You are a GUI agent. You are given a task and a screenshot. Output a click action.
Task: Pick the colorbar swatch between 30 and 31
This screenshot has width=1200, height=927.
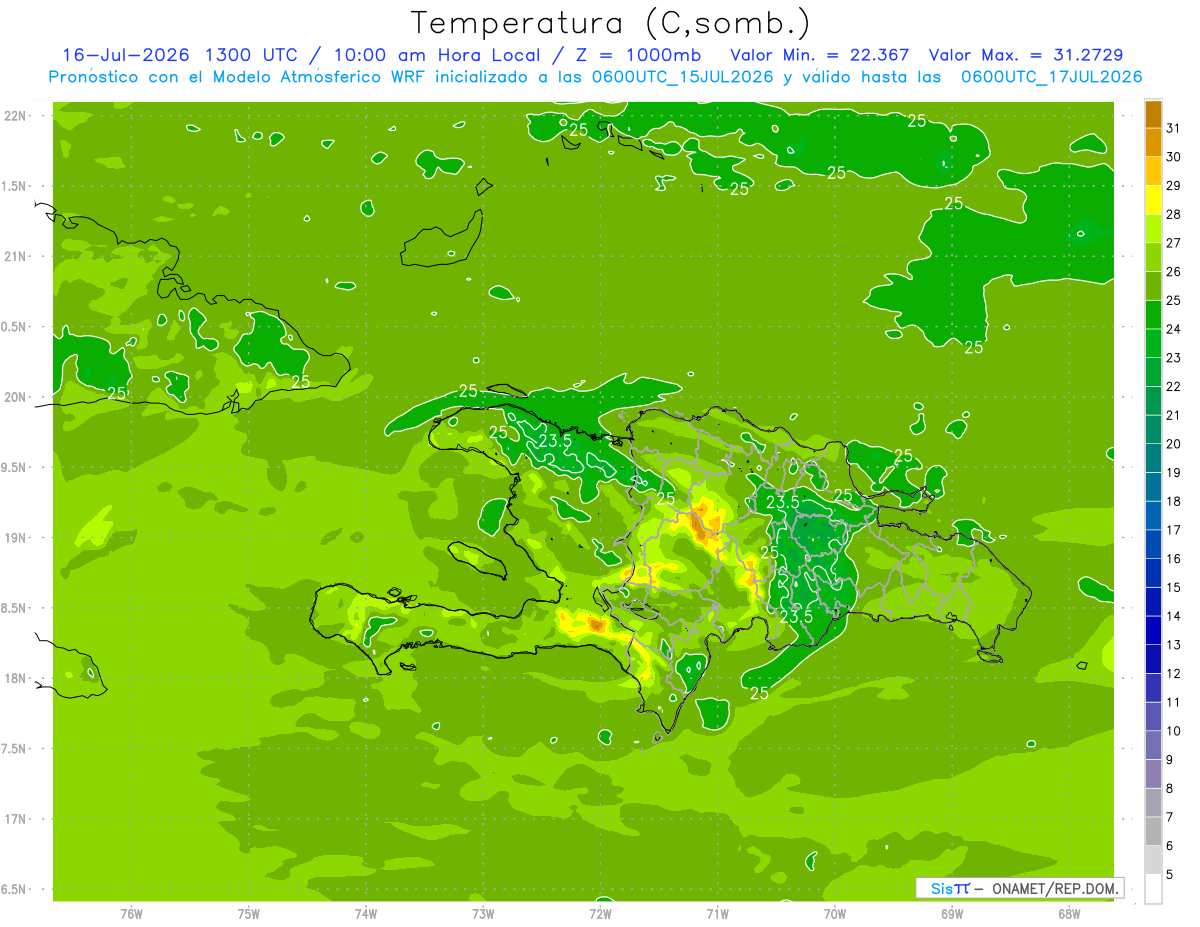click(x=1153, y=142)
